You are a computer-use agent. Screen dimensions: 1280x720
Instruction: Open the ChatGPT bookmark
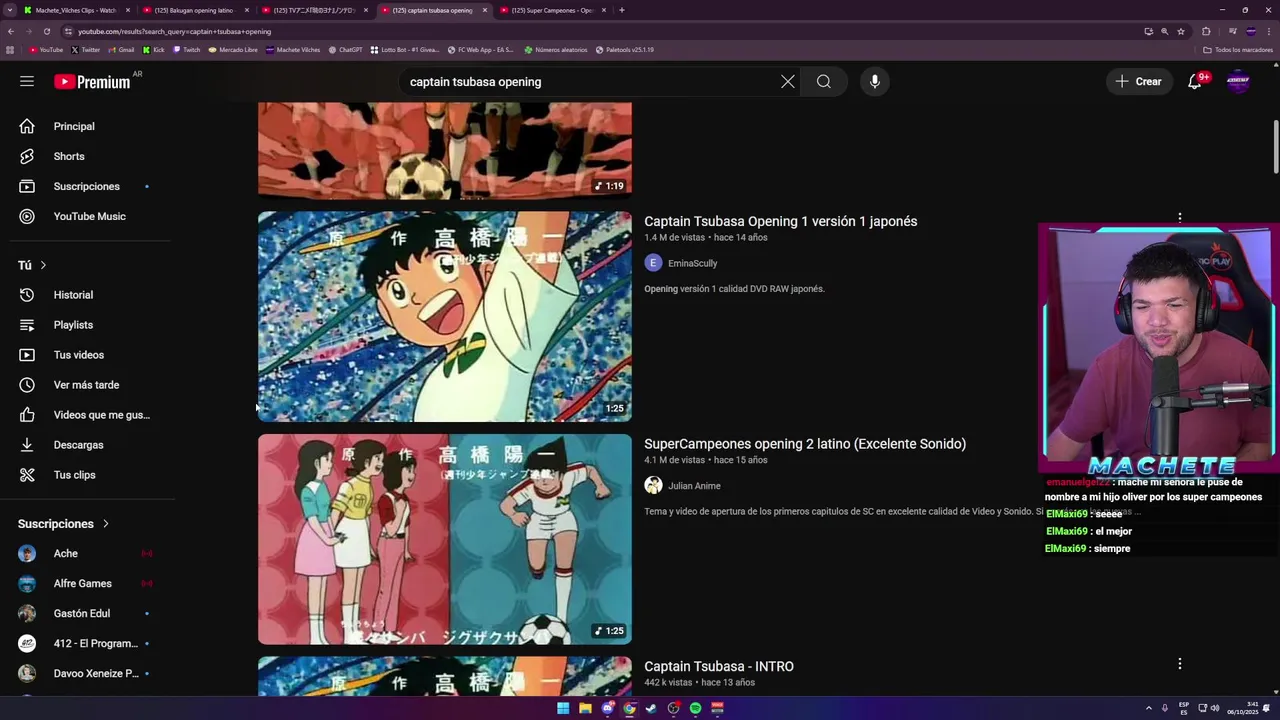(x=346, y=49)
